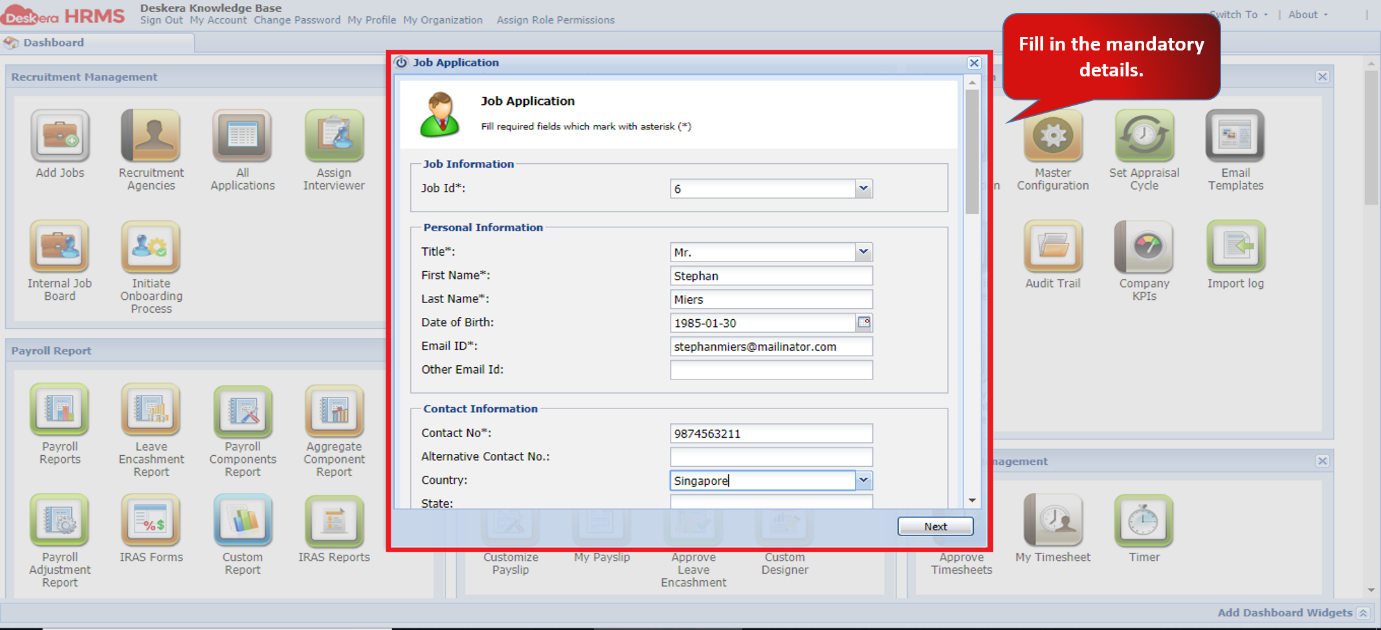Expand the Country dropdown arrow
The height and width of the screenshot is (630, 1381).
864,481
